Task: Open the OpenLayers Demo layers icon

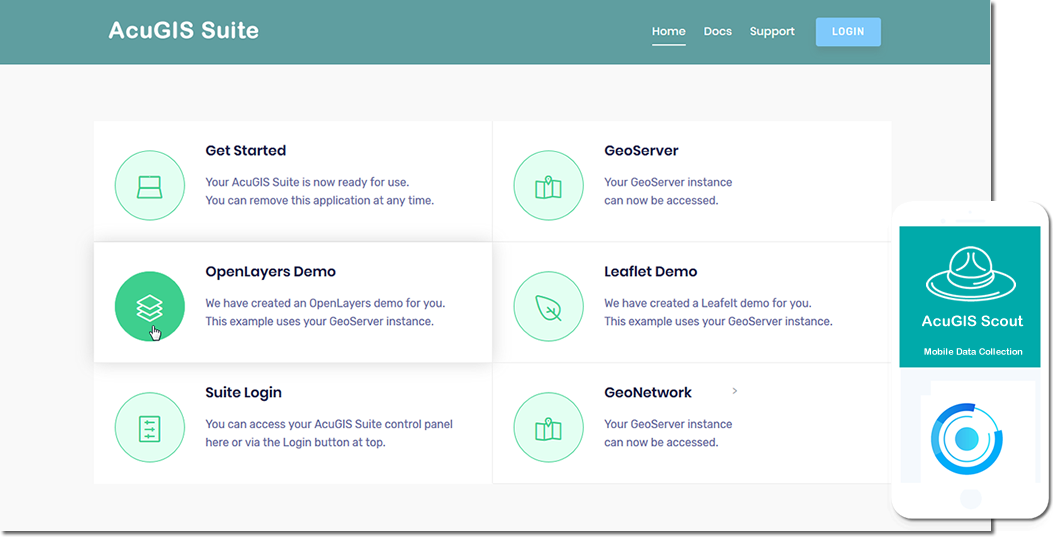Action: [x=149, y=307]
